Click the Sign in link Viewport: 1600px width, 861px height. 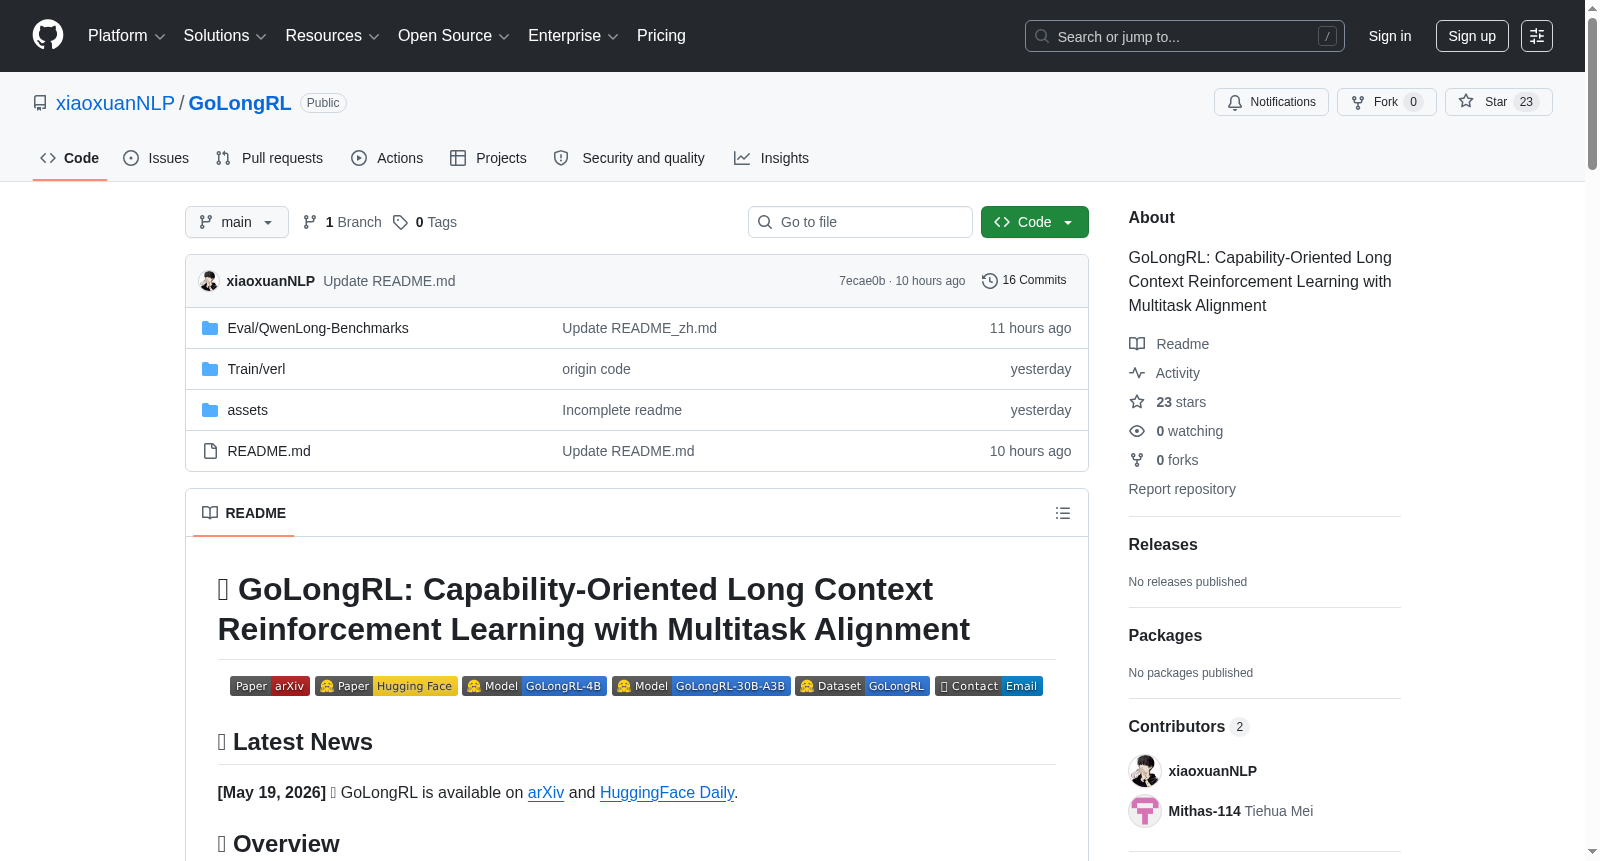click(x=1390, y=36)
